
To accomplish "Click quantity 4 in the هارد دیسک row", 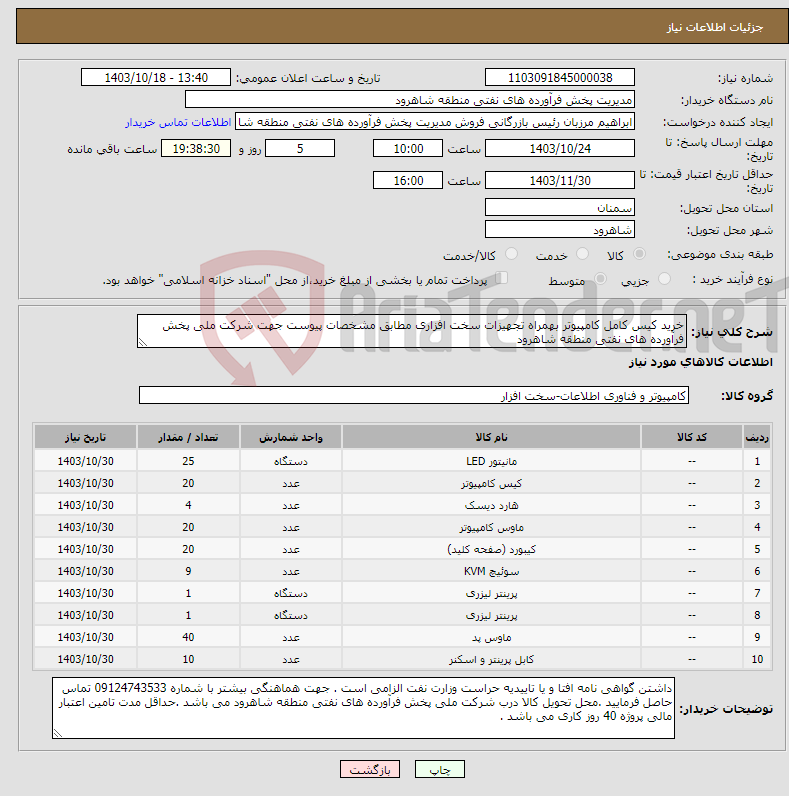I will pyautogui.click(x=188, y=506).
